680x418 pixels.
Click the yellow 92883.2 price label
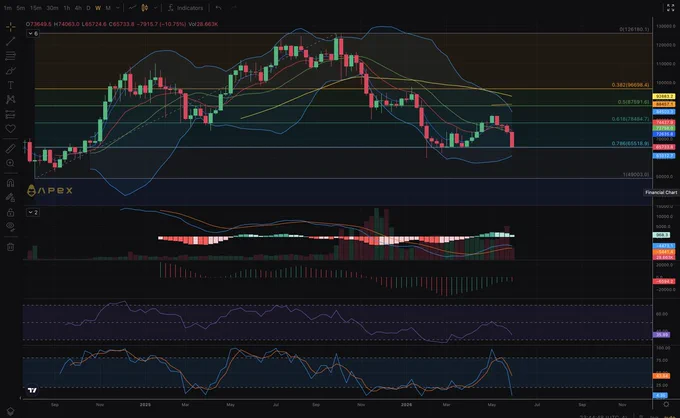click(664, 96)
